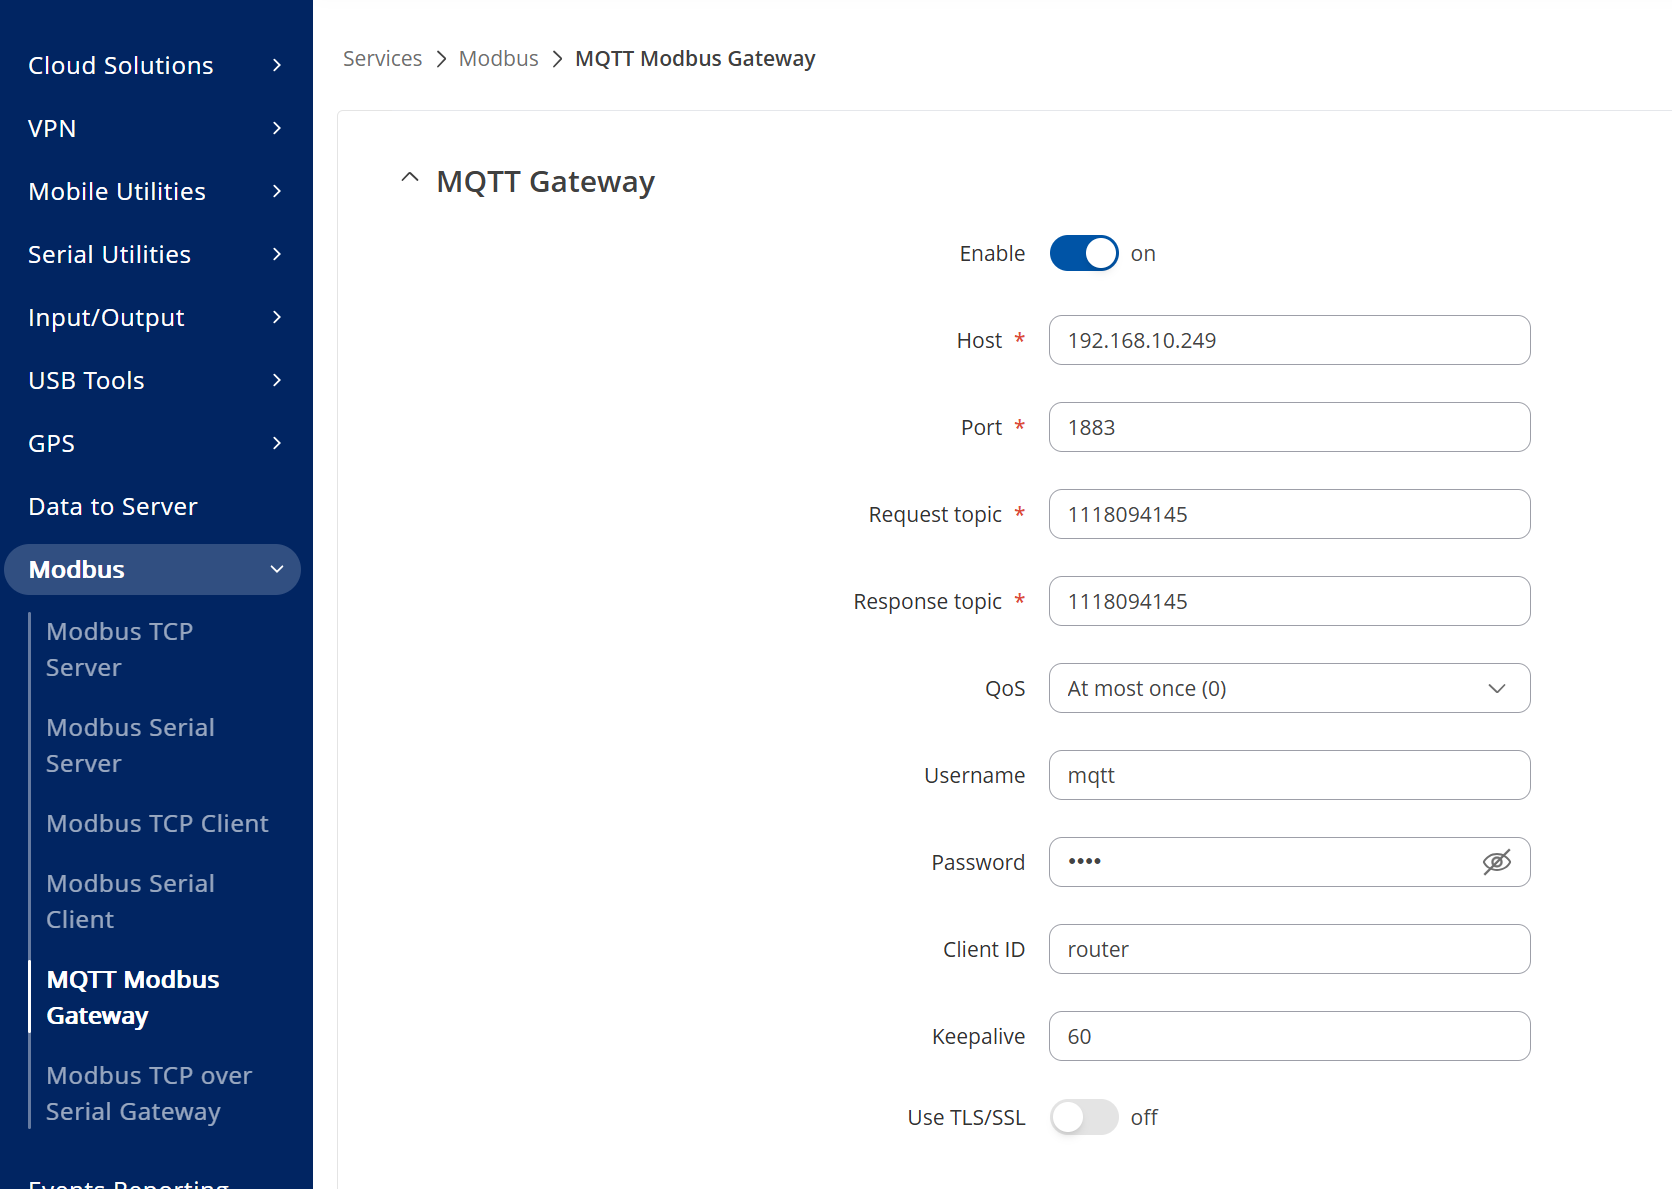The height and width of the screenshot is (1189, 1672).
Task: Click the MQTT Modbus Gateway breadcrumb text
Action: [x=695, y=59]
